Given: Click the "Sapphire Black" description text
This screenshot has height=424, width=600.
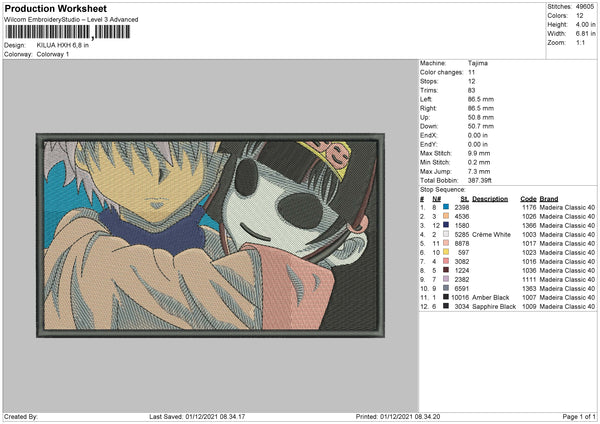Looking at the screenshot, I should click(494, 307).
